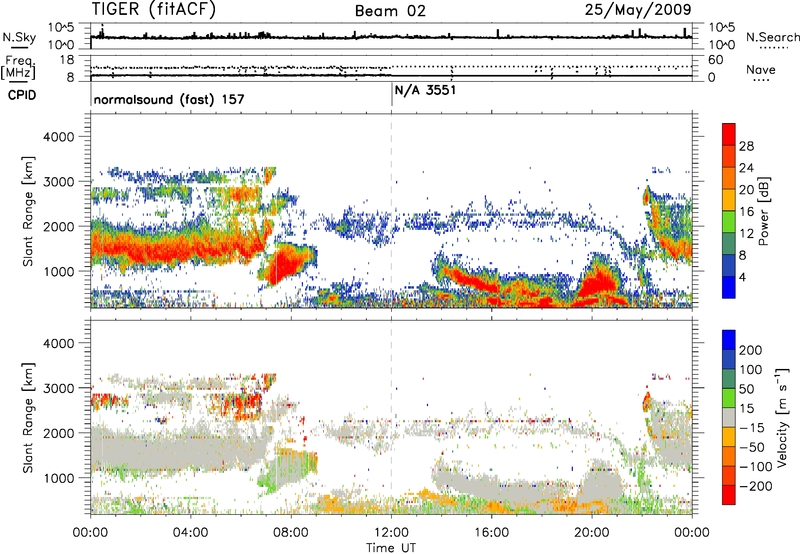Click the 'Nave' legend label
The height and width of the screenshot is (554, 800).
[761, 69]
